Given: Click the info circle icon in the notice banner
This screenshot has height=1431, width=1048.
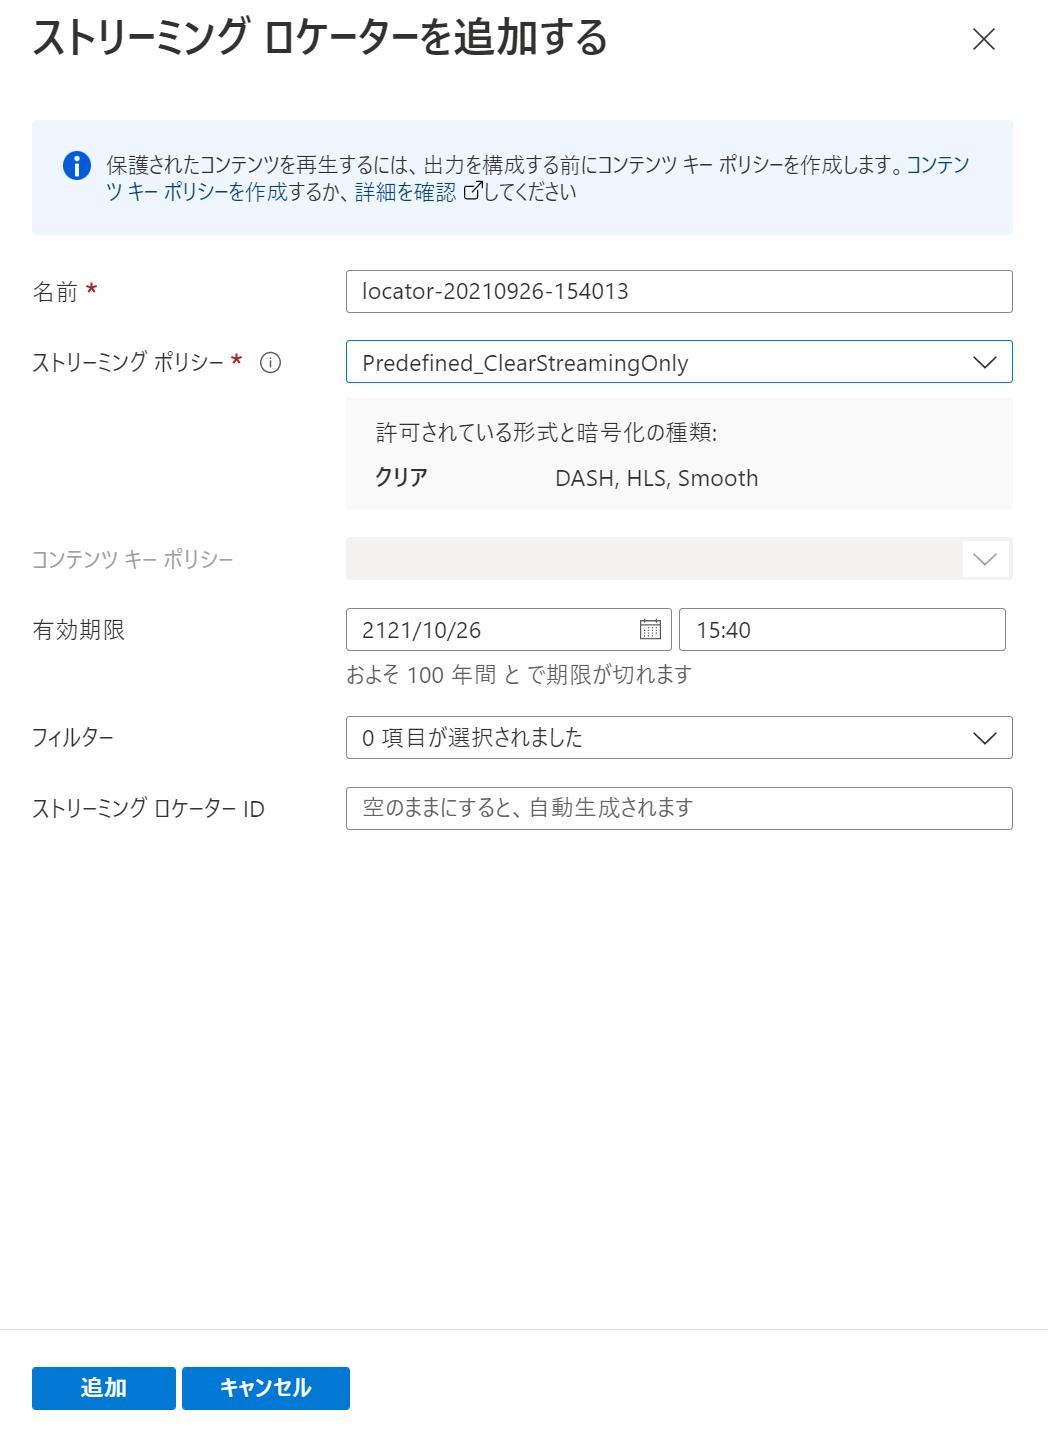Looking at the screenshot, I should click(x=75, y=165).
